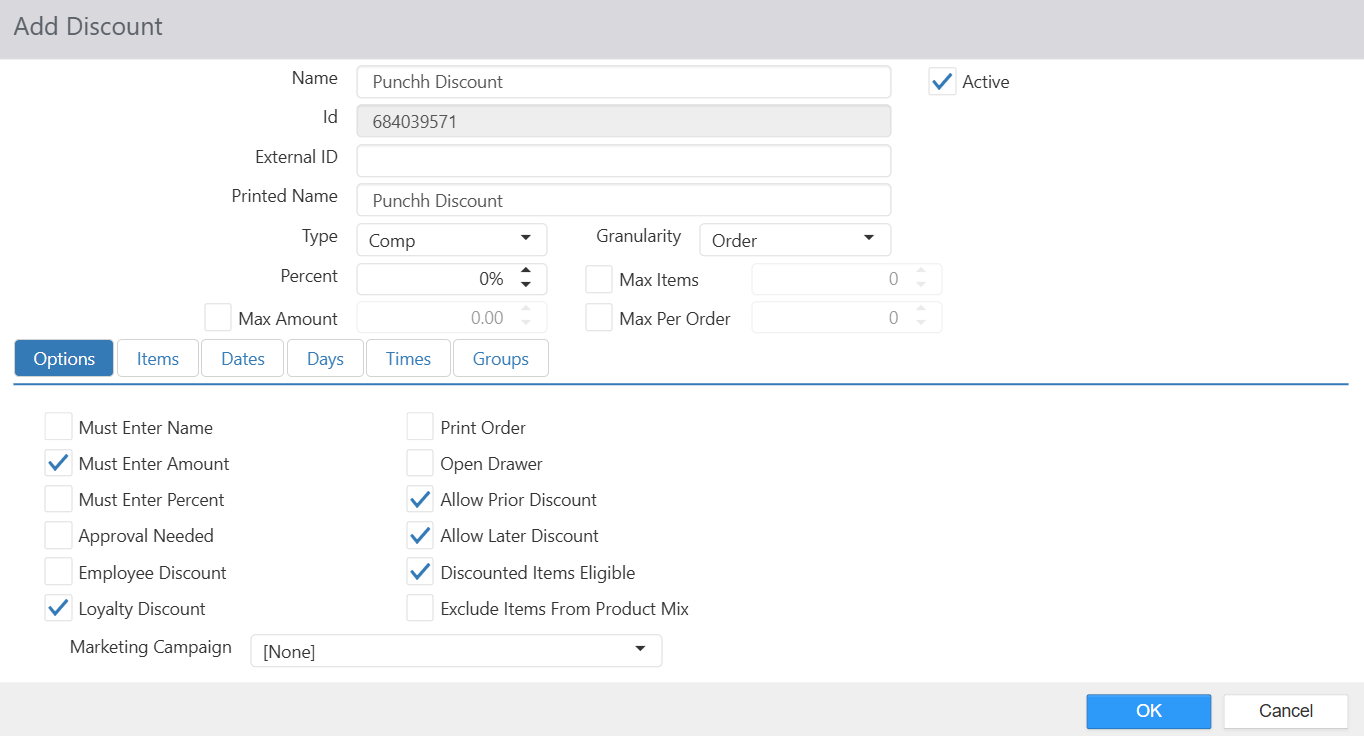Check Must Enter Name option

(59, 427)
